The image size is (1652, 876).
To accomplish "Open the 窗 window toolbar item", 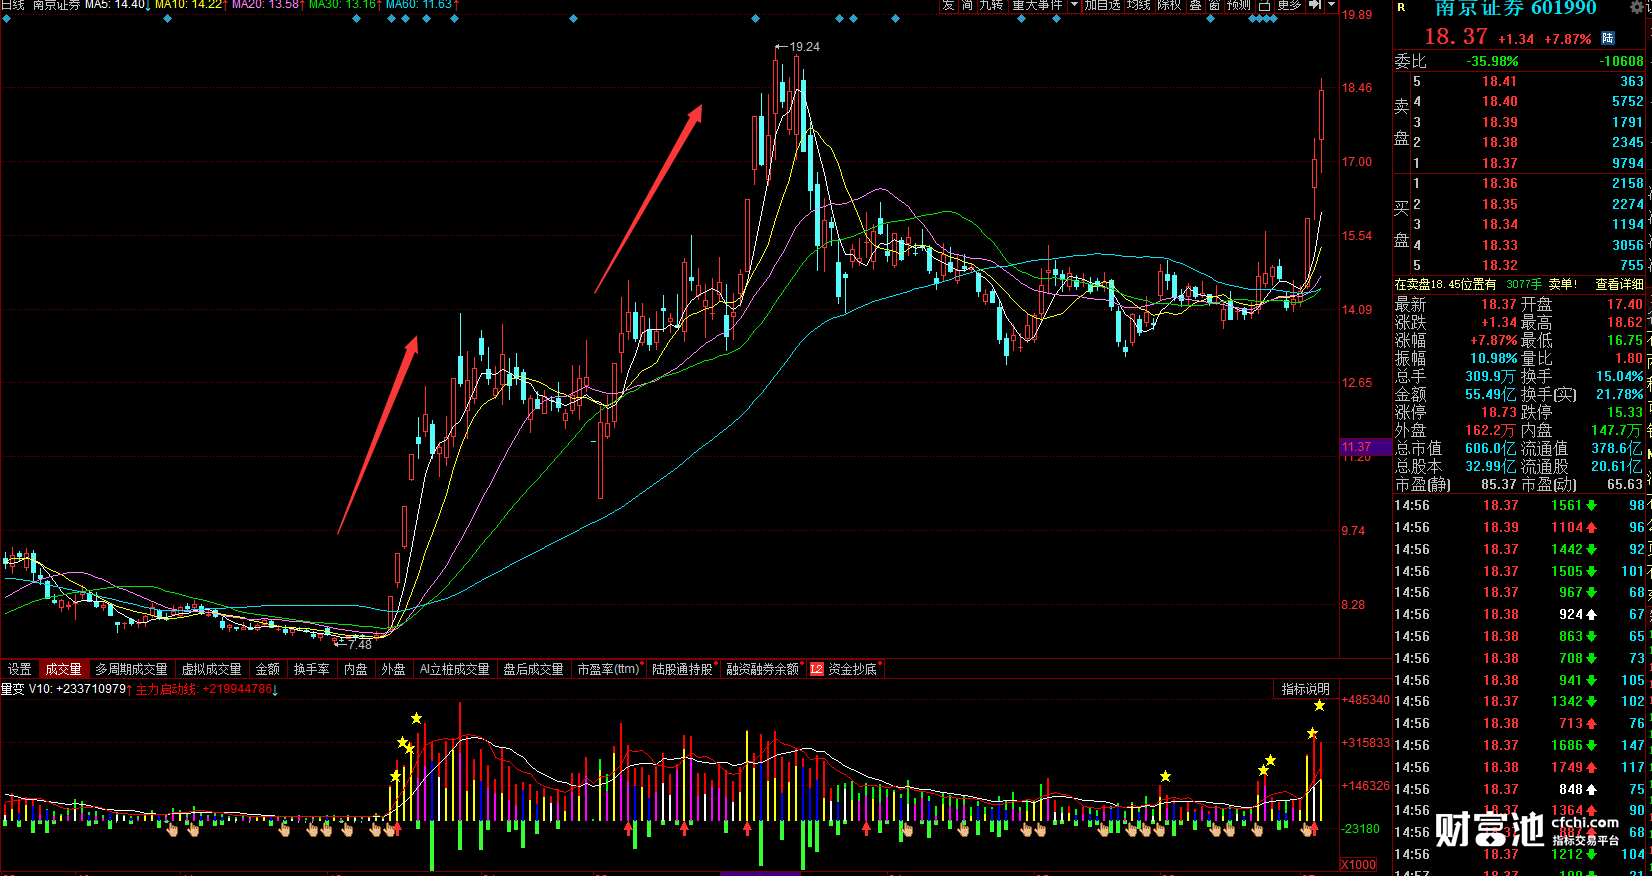I will coord(1214,5).
